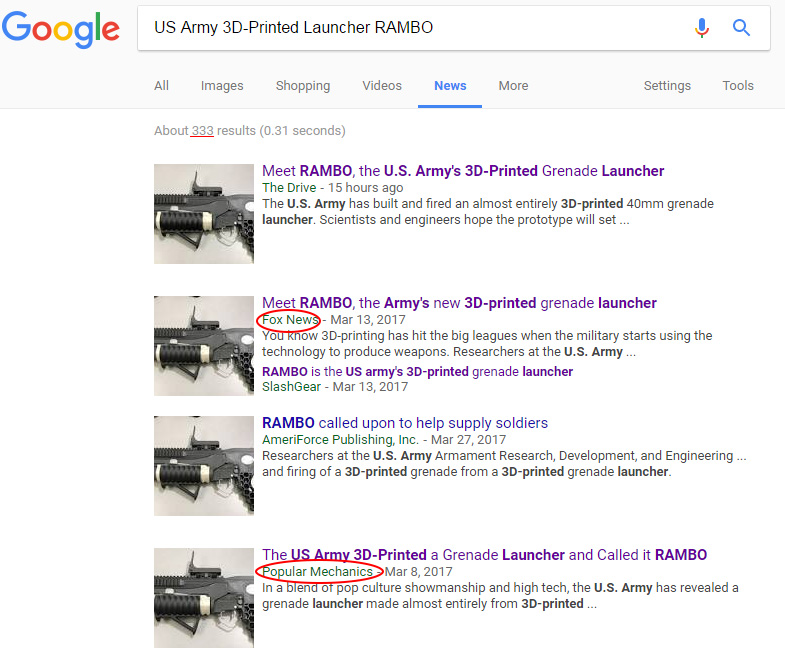Click 'Fox News' source name
This screenshot has width=785, height=655.
(290, 319)
